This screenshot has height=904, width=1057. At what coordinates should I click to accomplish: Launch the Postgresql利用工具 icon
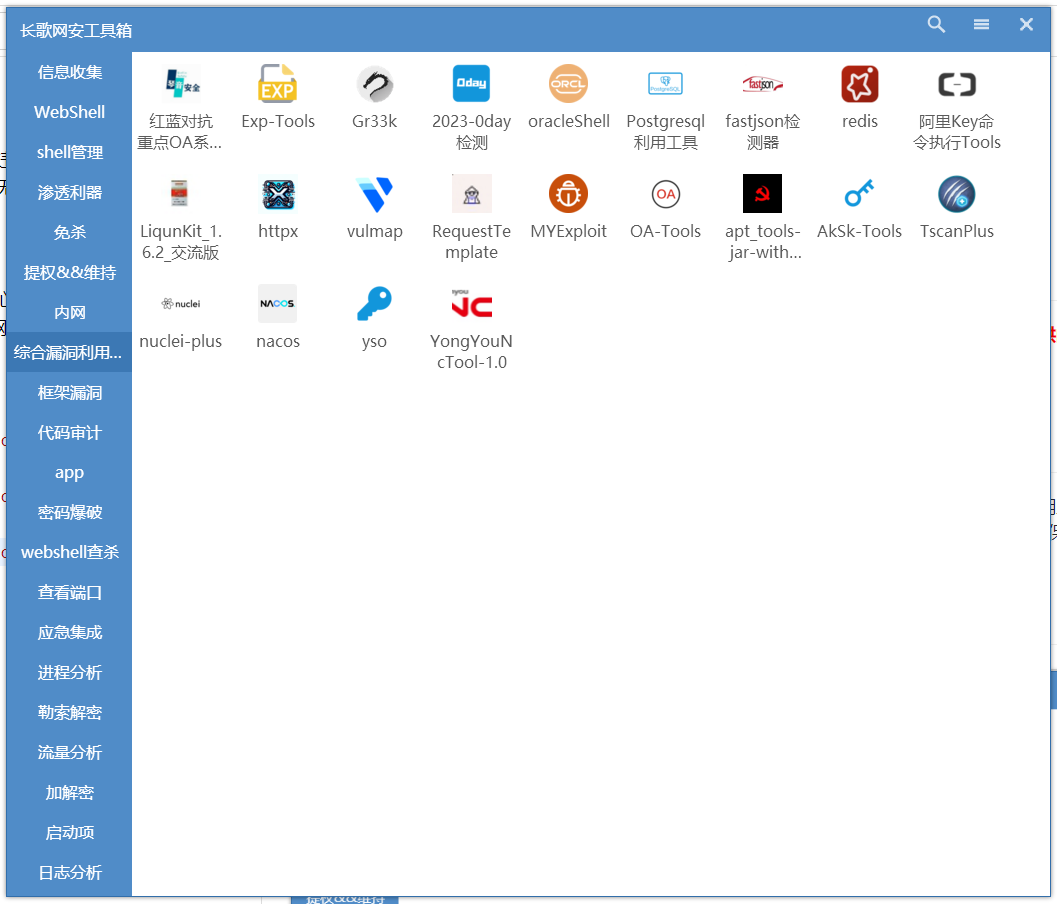click(x=665, y=84)
